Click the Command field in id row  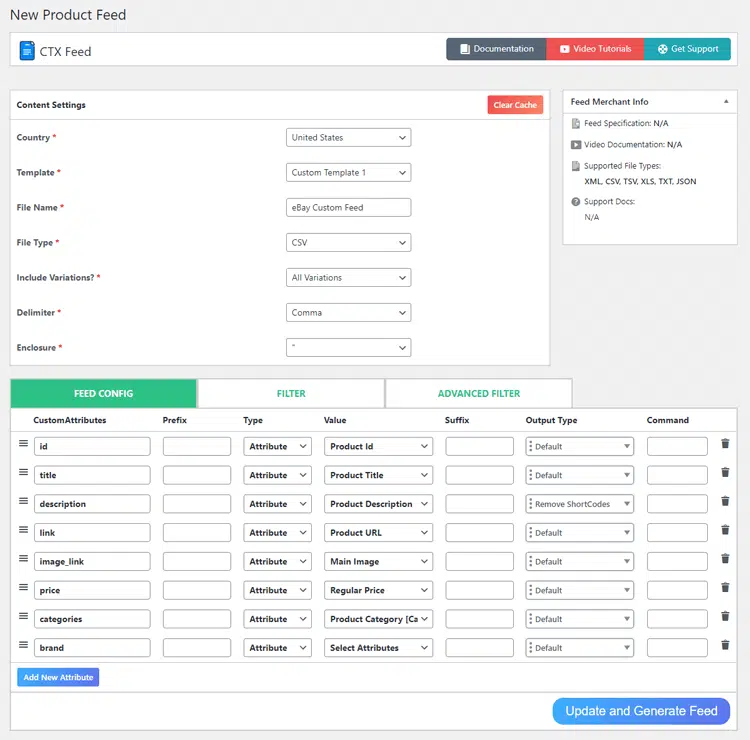(x=677, y=446)
